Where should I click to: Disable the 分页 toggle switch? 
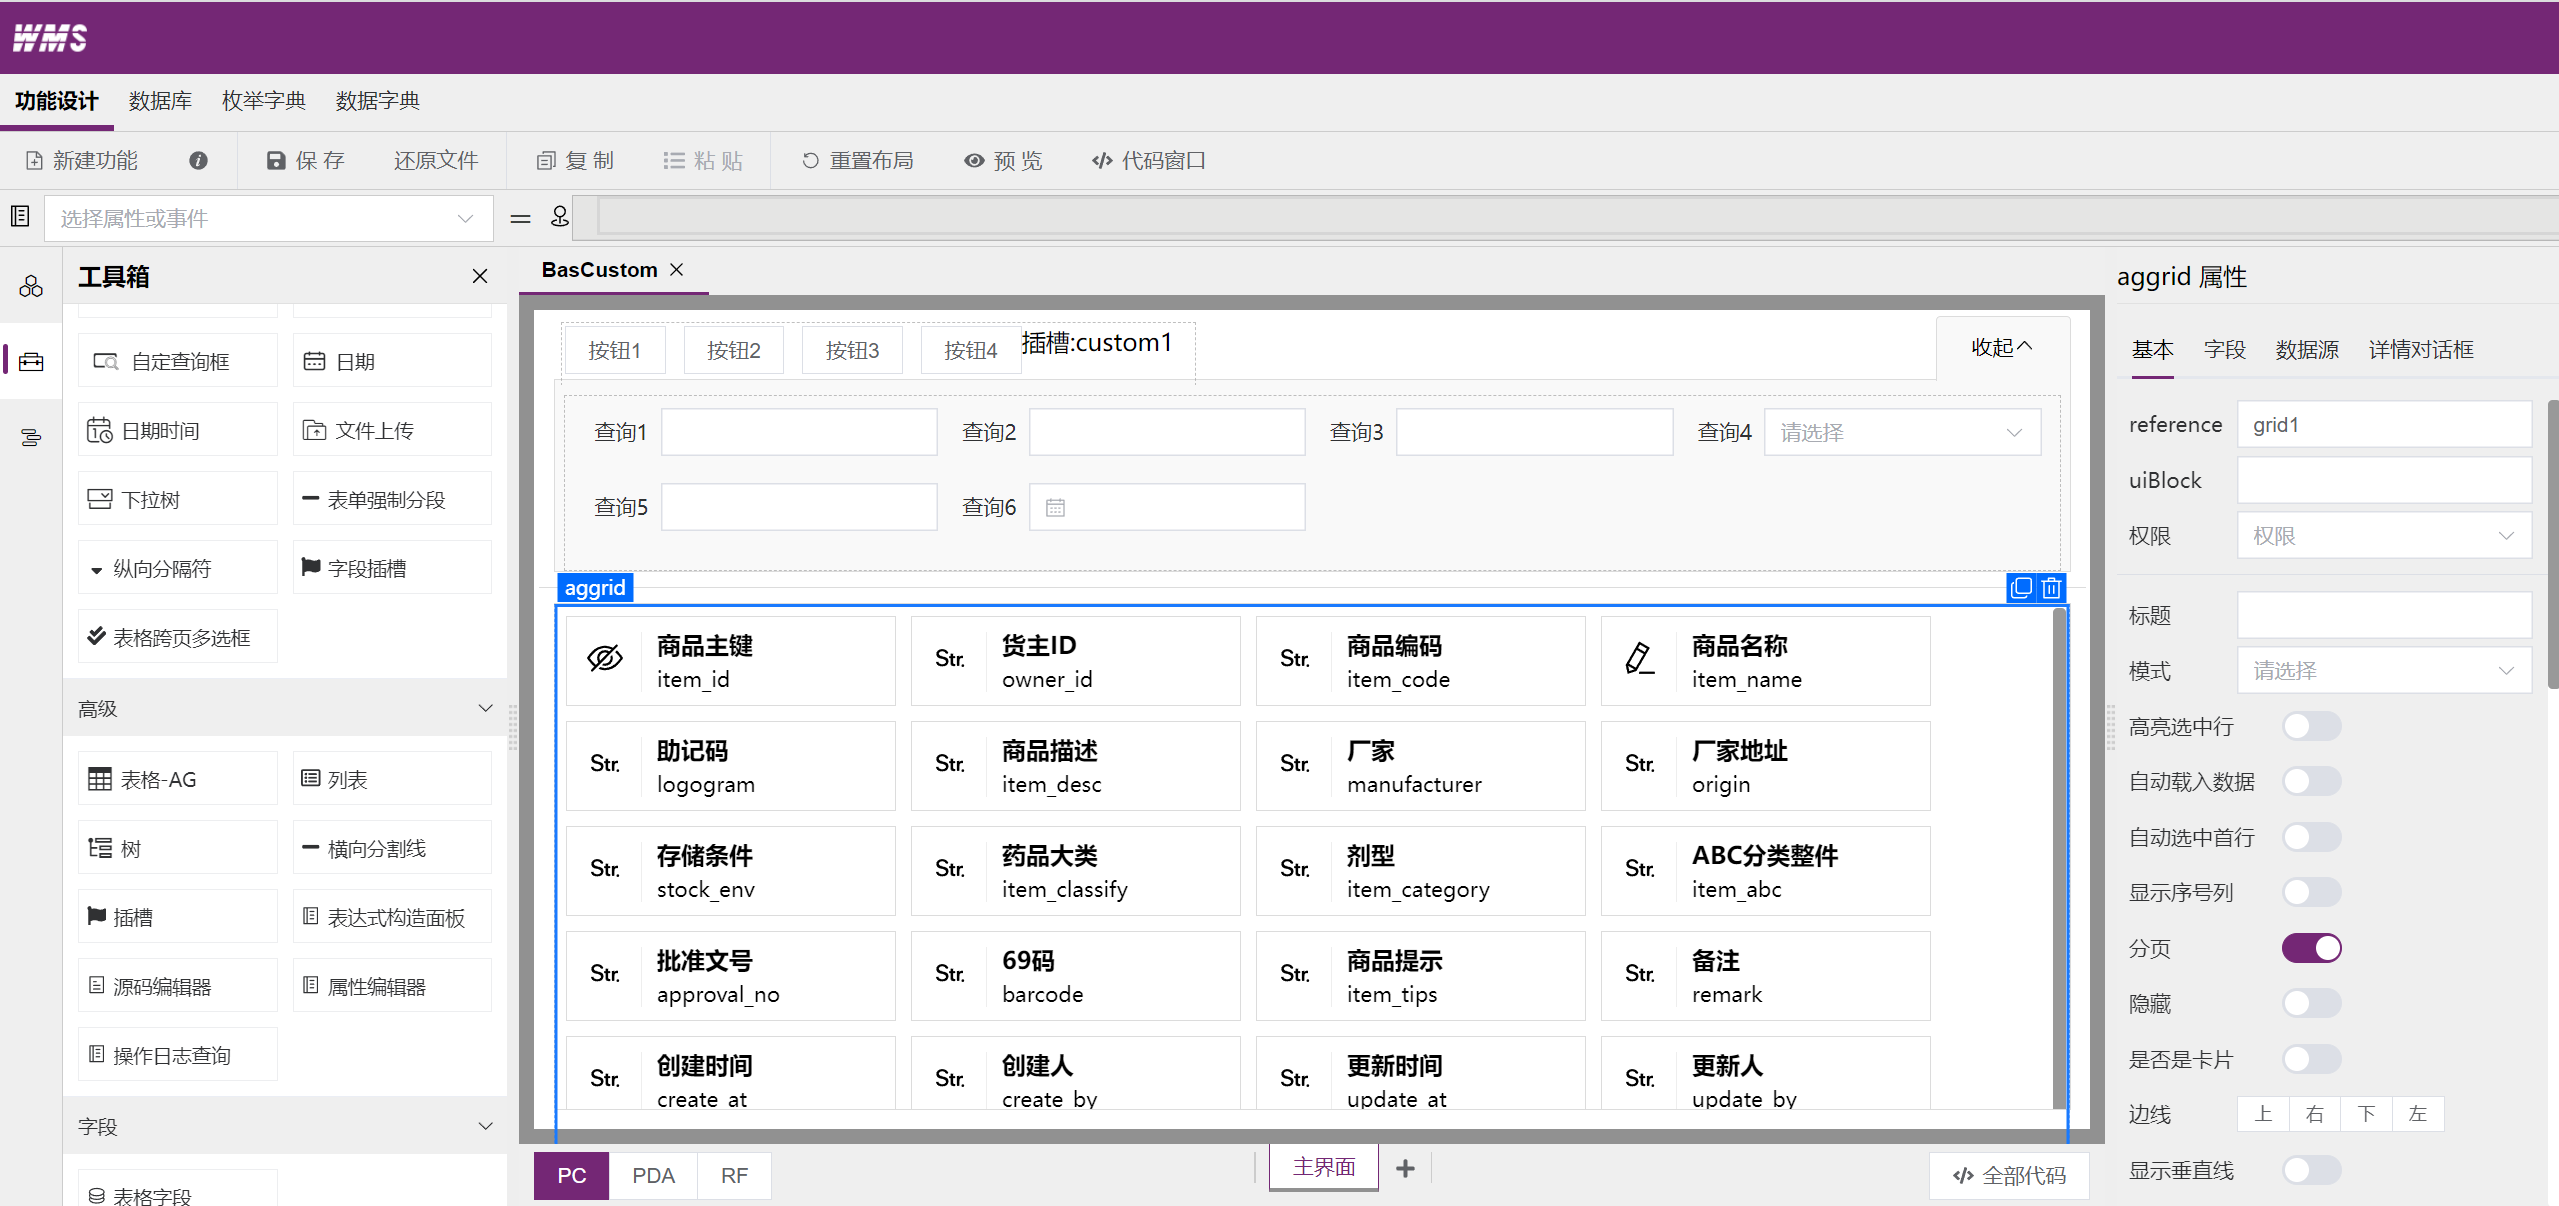(2311, 948)
